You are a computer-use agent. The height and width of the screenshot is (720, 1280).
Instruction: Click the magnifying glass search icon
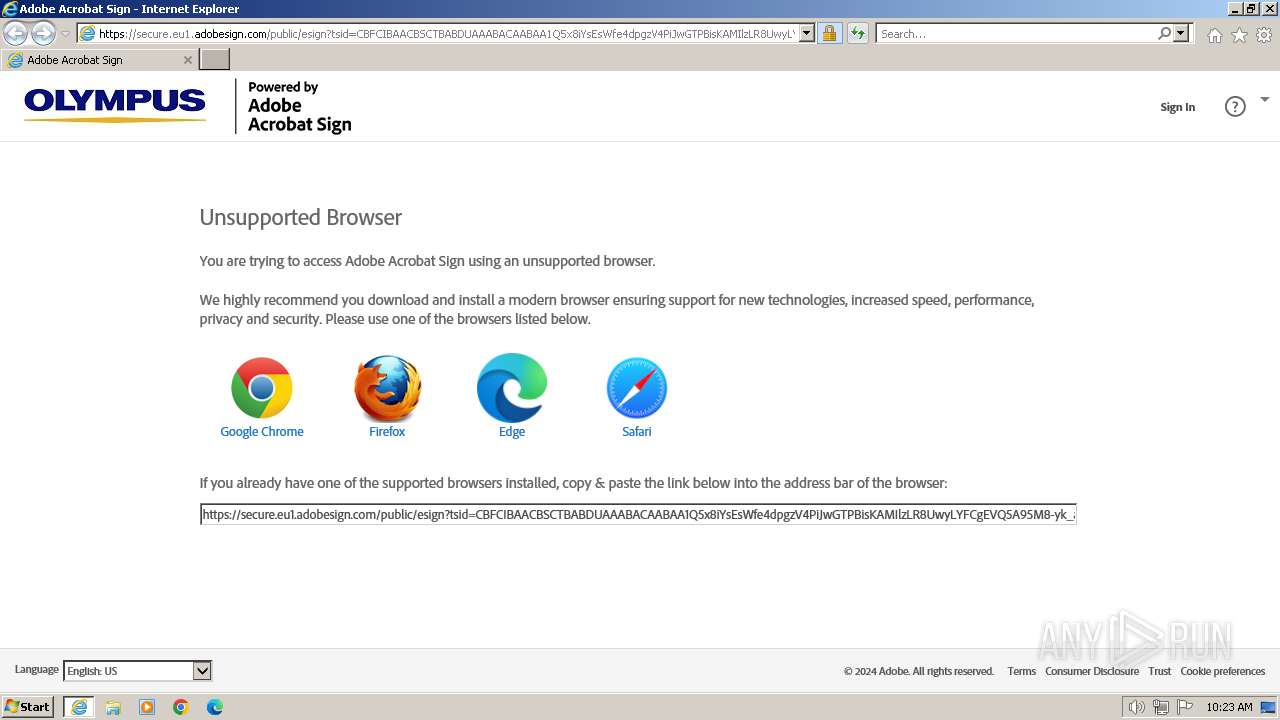[x=1164, y=33]
